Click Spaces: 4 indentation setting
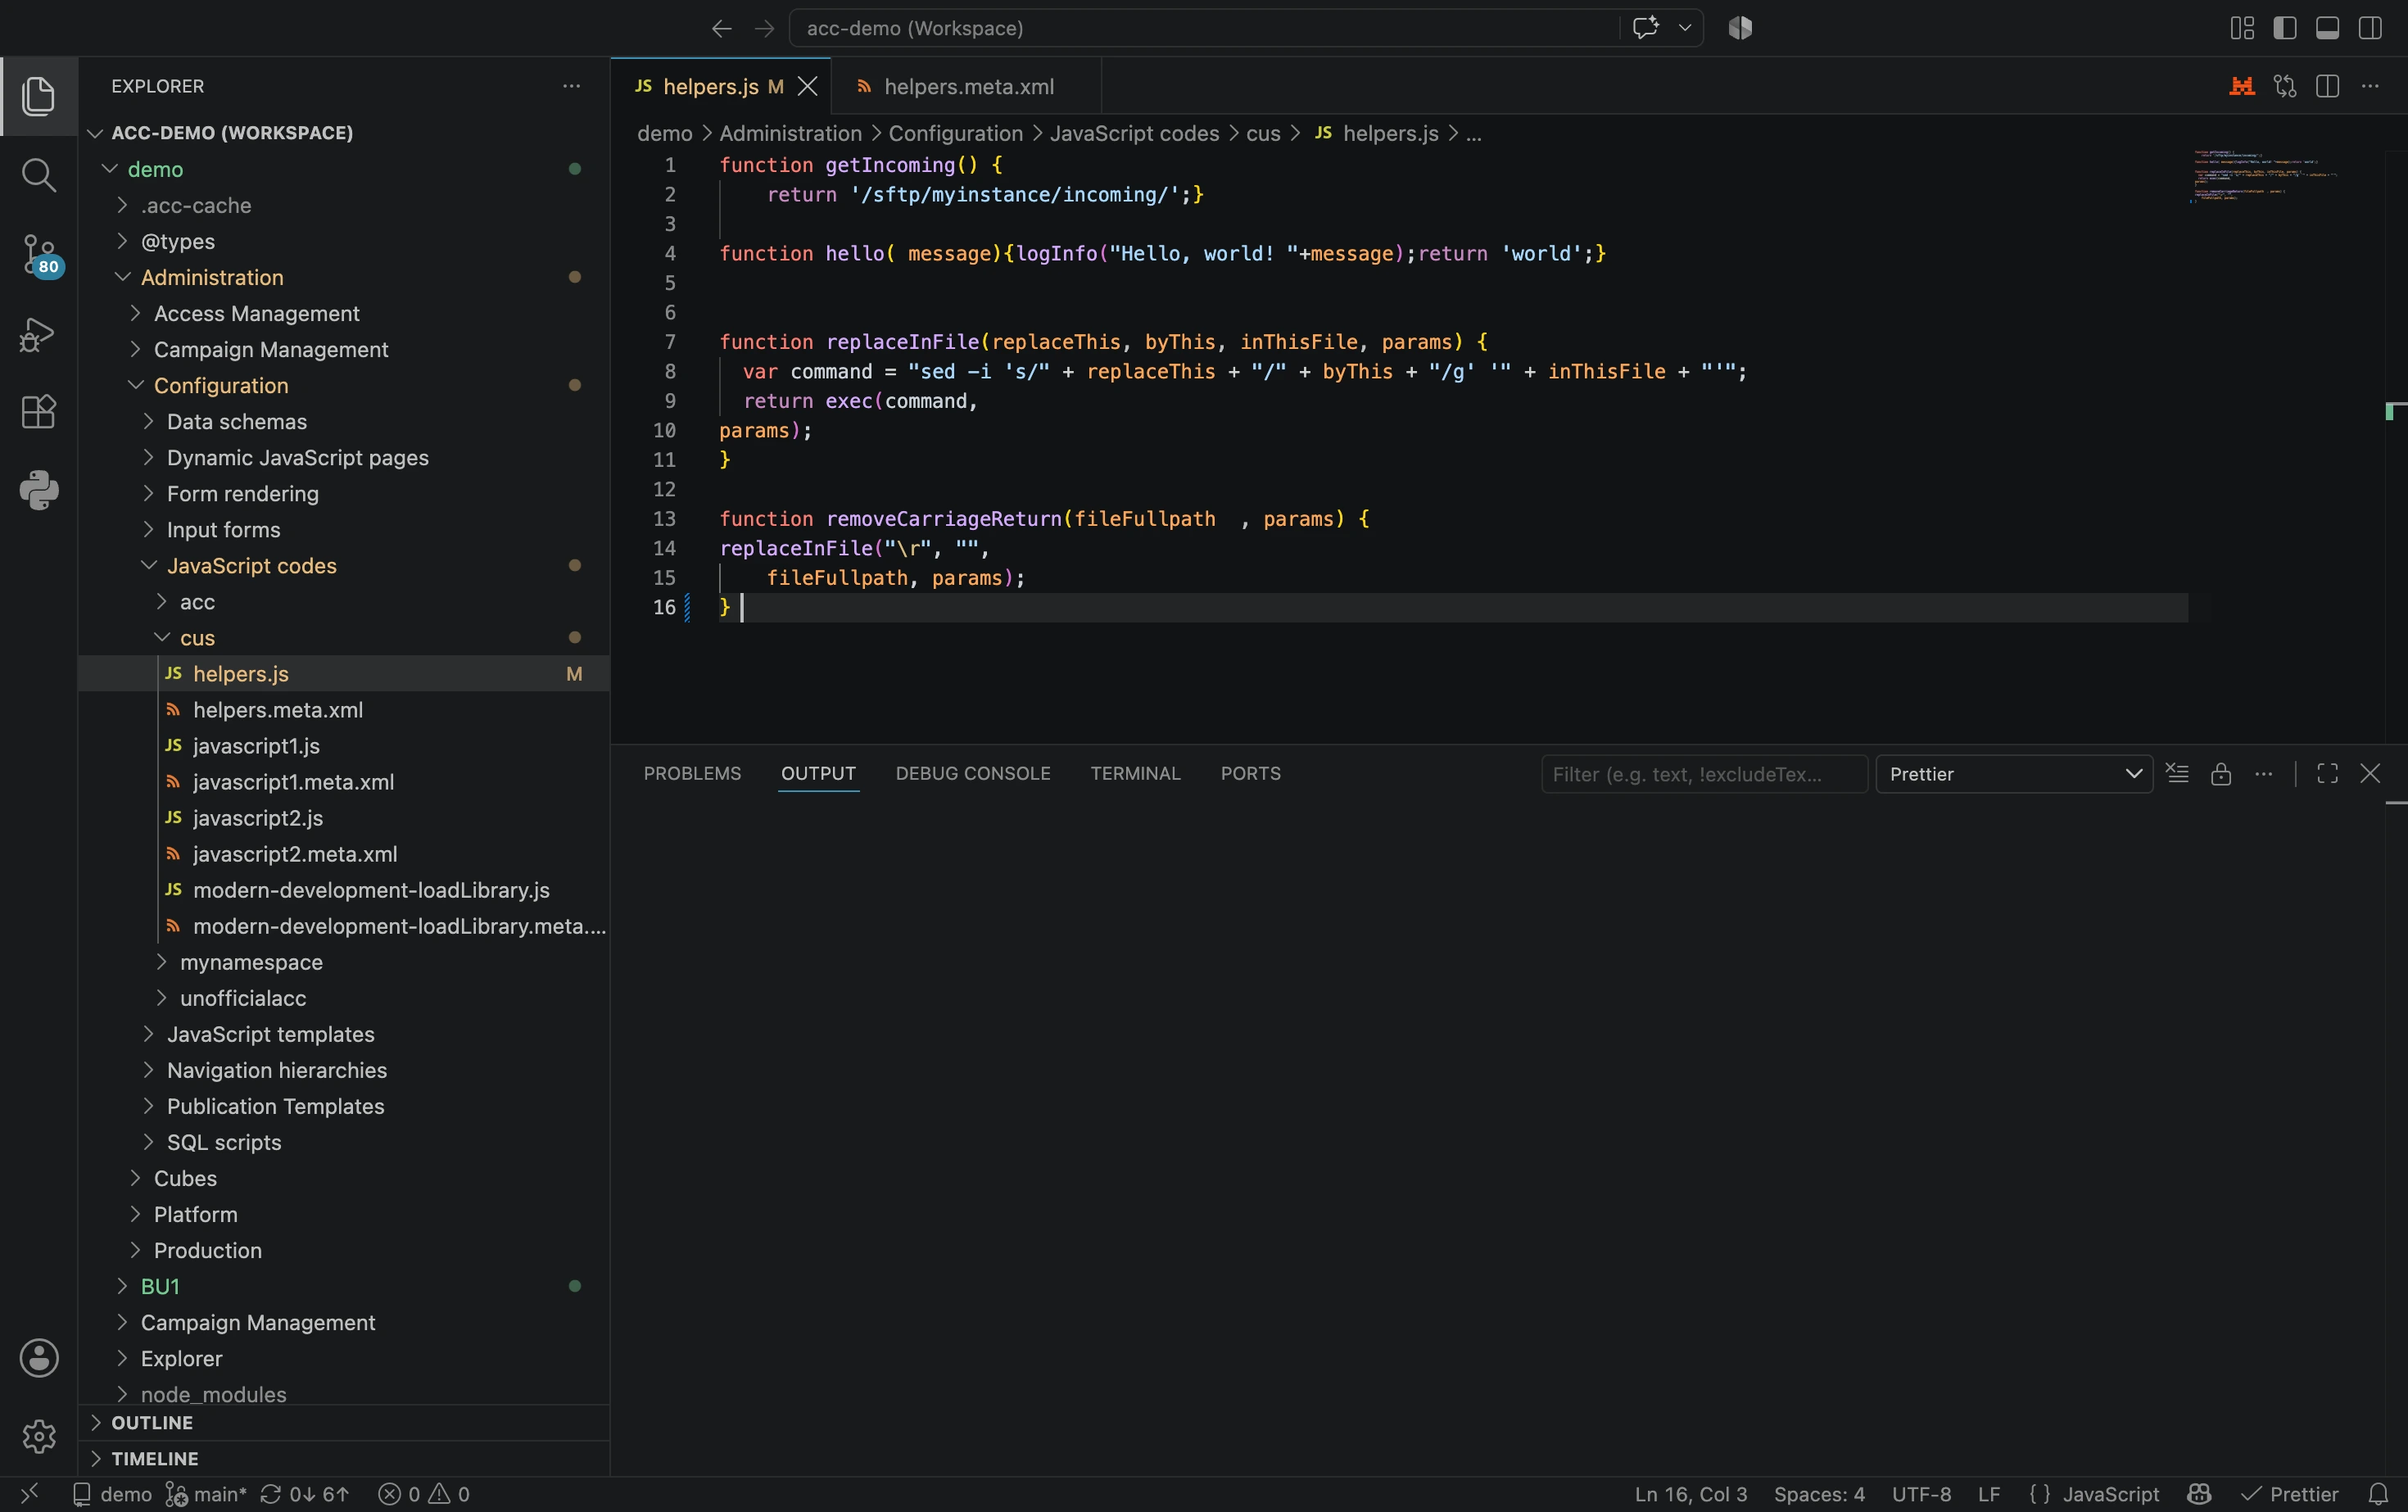 1819,1494
